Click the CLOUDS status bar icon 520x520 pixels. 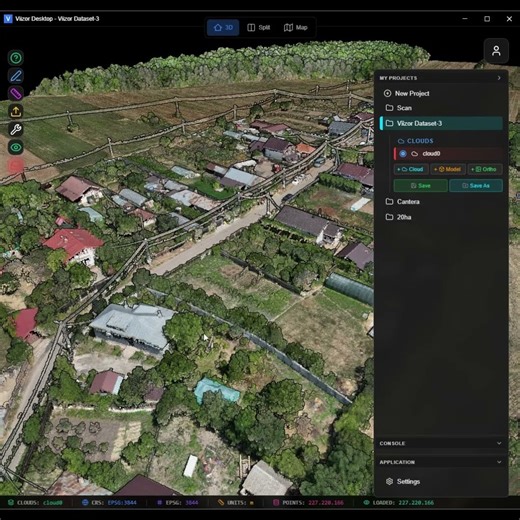(x=11, y=503)
